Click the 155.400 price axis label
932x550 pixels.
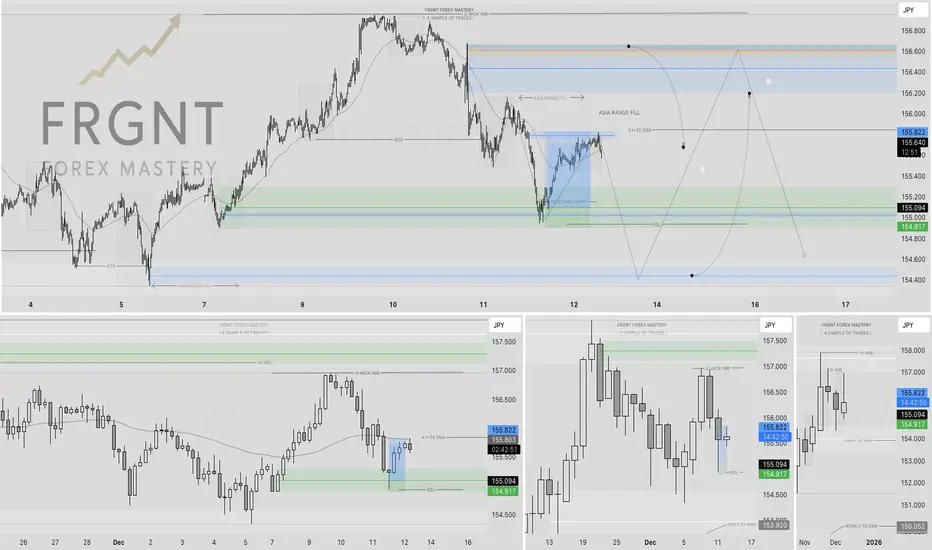[x=913, y=176]
